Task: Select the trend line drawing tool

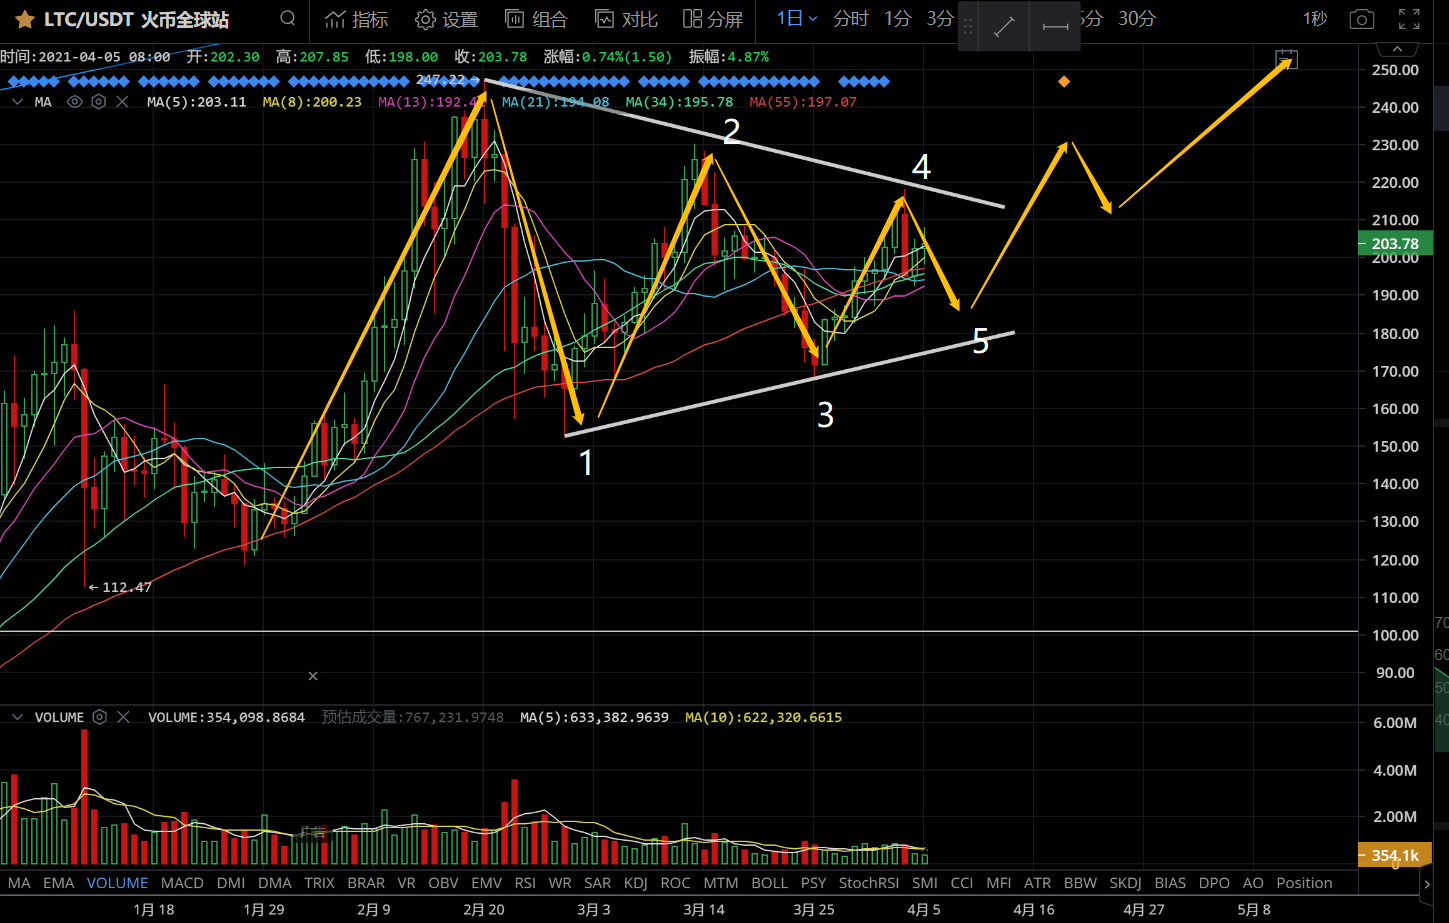Action: click(x=1005, y=27)
